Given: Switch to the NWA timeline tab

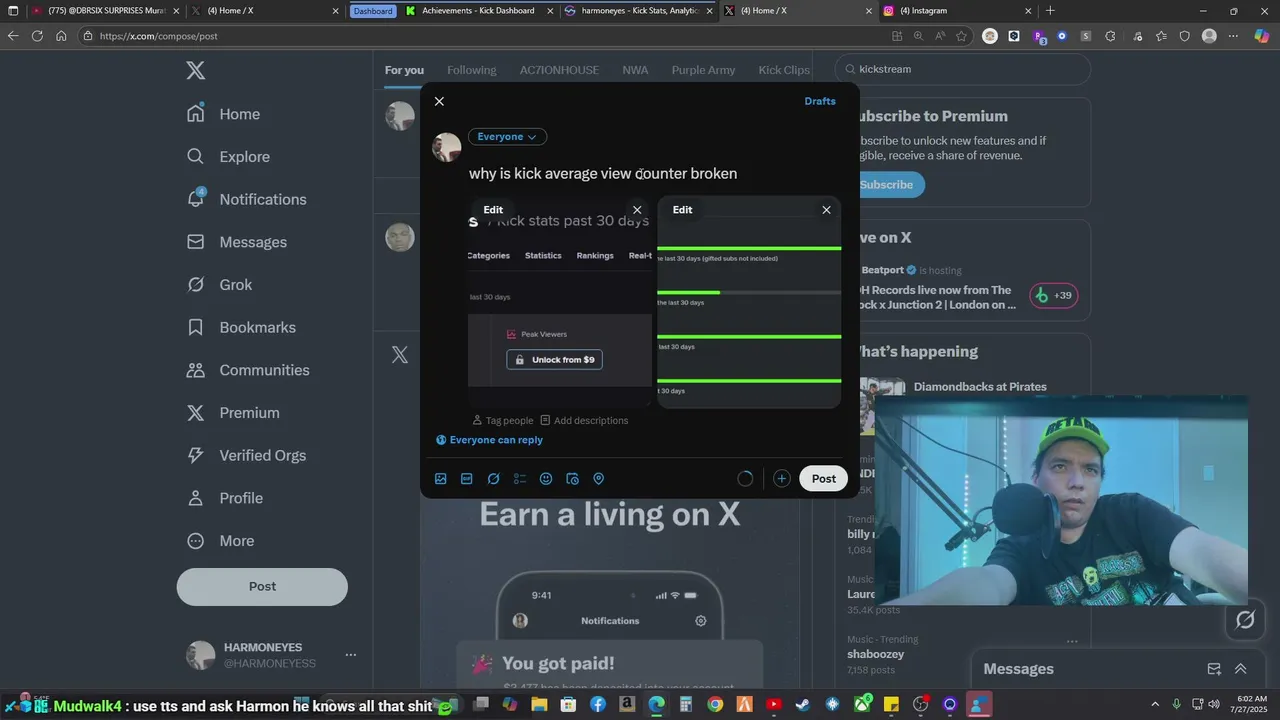Looking at the screenshot, I should [x=635, y=70].
